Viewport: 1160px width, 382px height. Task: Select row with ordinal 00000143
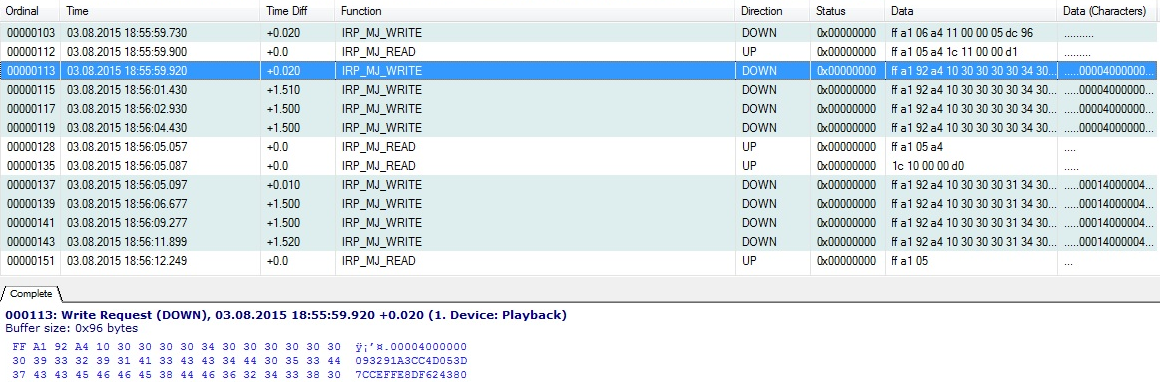[x=580, y=241]
